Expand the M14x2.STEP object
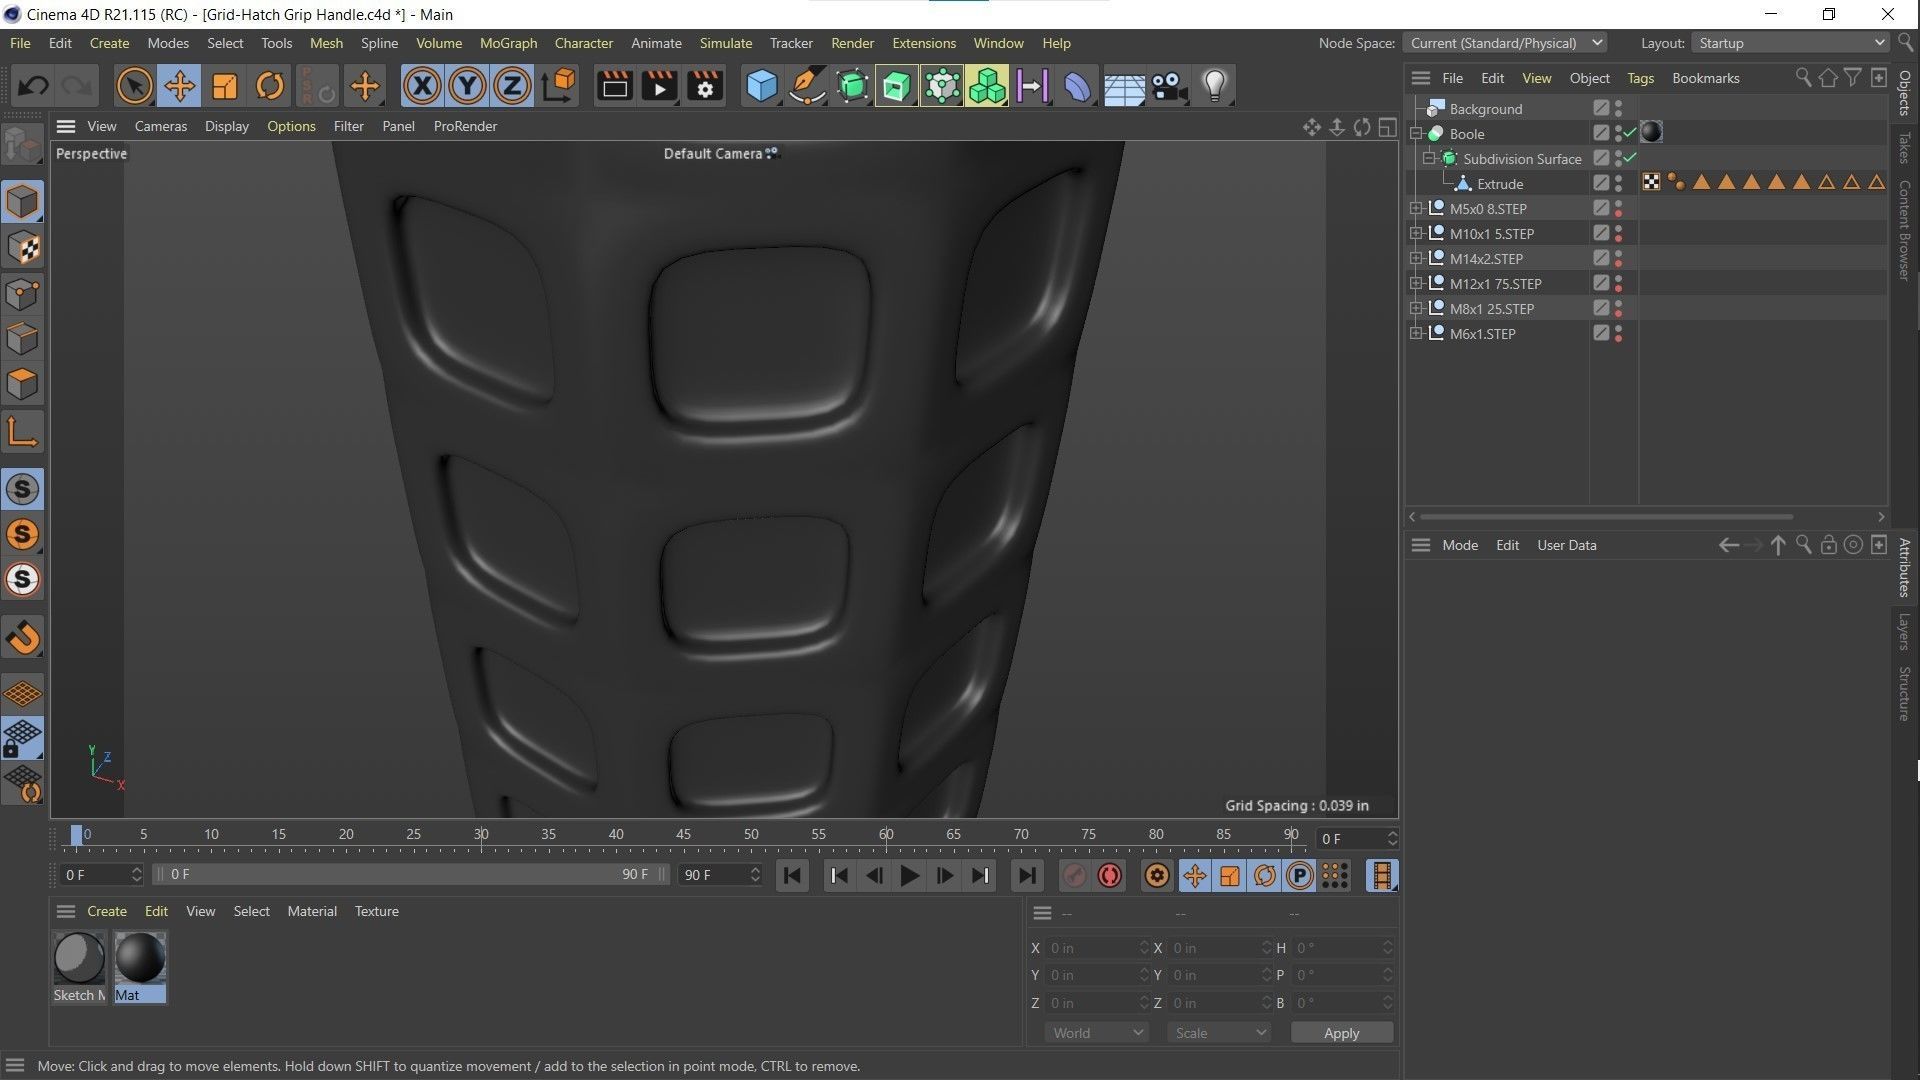 (x=1416, y=258)
